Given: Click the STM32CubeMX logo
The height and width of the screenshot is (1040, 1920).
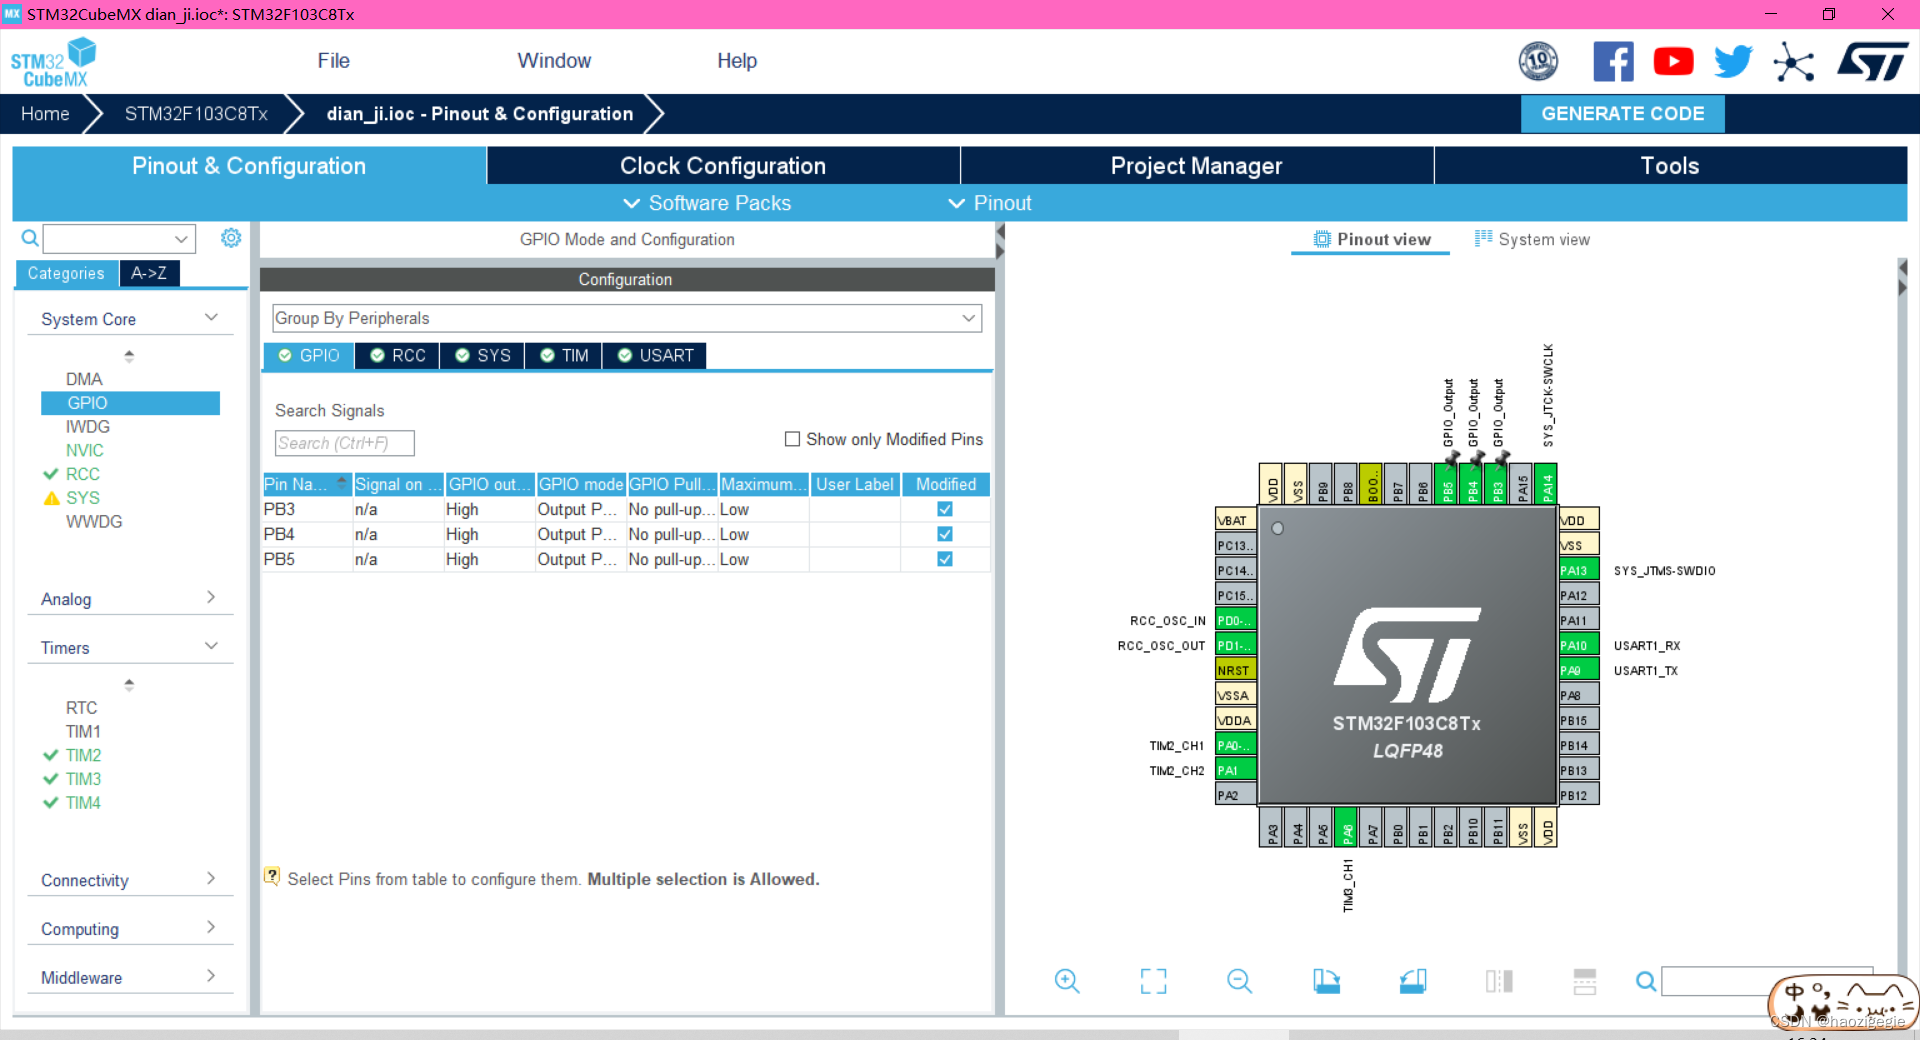Looking at the screenshot, I should [x=53, y=62].
